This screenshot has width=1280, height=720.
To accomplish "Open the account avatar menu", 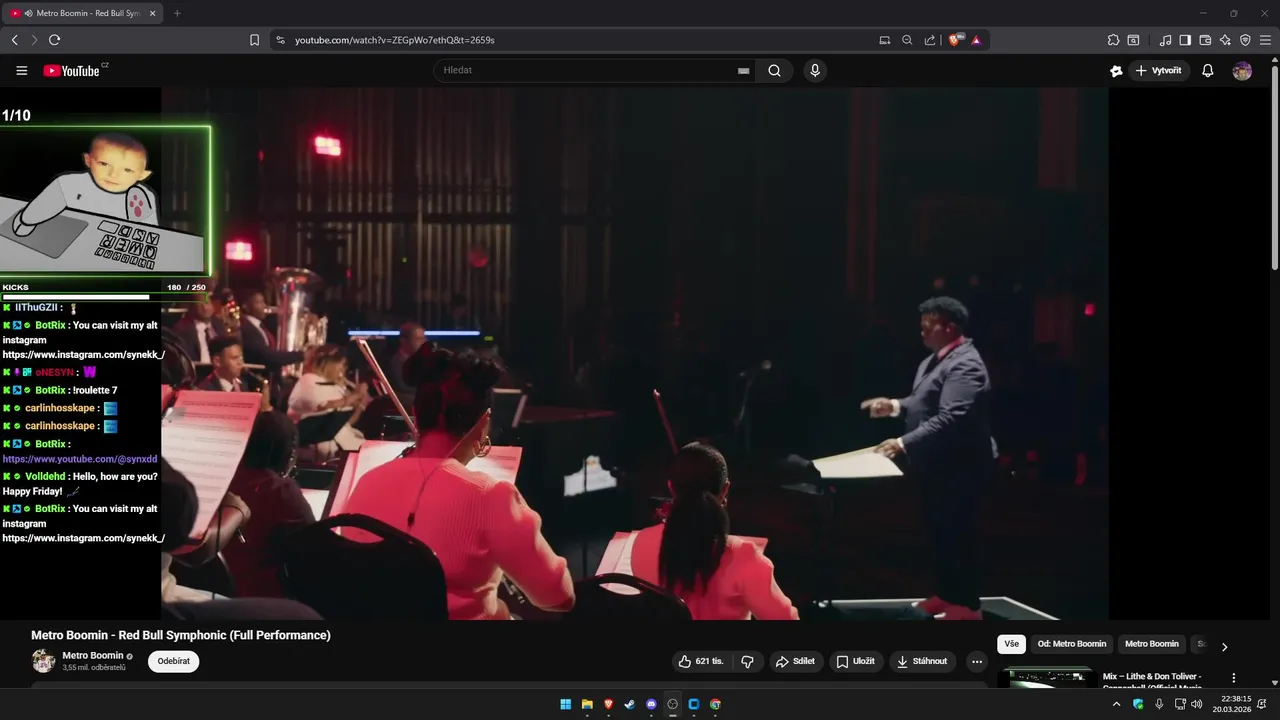I will tap(1242, 71).
